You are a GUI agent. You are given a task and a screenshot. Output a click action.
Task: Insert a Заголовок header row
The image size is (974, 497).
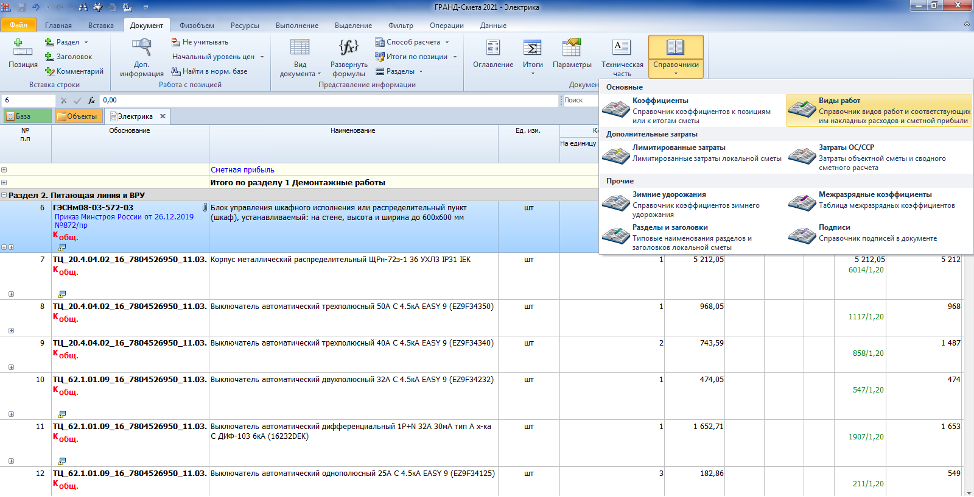pyautogui.click(x=68, y=57)
